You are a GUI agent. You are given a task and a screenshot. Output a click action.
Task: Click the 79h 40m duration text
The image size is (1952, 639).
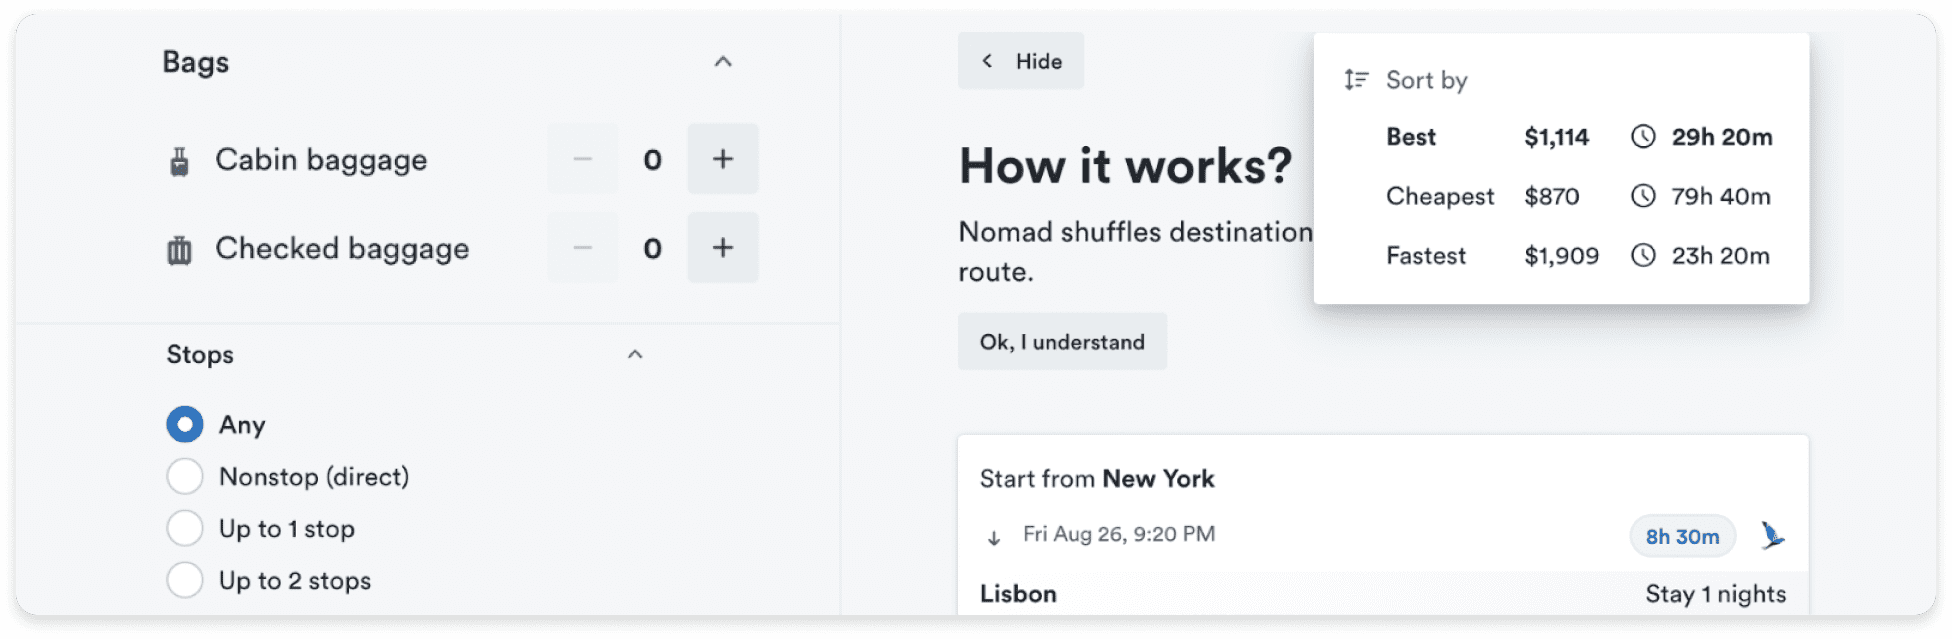coord(1721,196)
